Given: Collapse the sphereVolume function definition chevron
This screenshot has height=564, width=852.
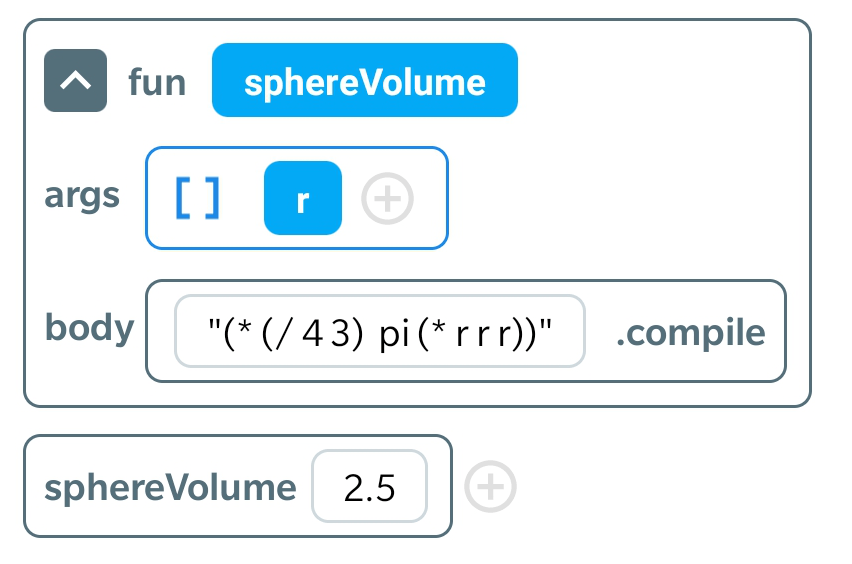Looking at the screenshot, I should [75, 81].
